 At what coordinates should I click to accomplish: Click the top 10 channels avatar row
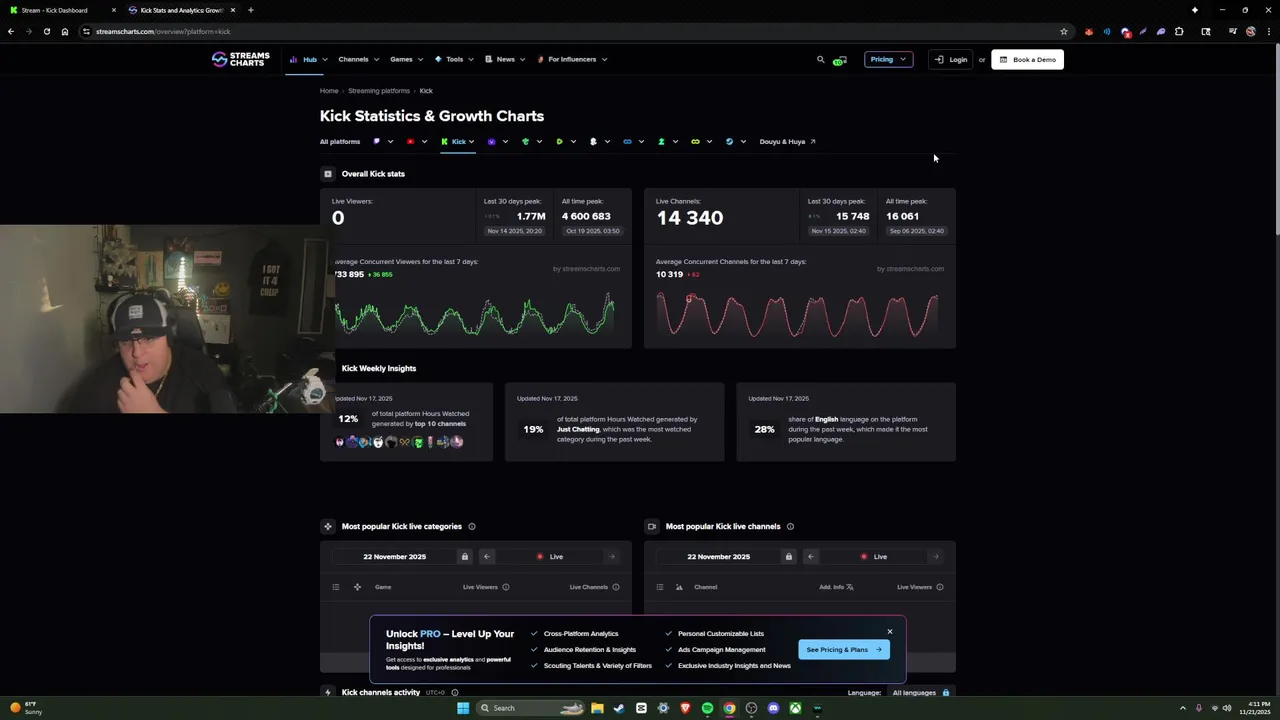point(400,442)
